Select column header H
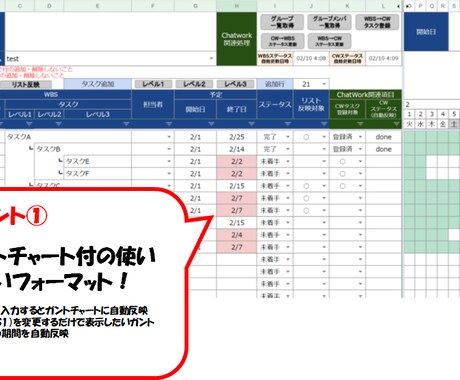The width and height of the screenshot is (460, 380). pyautogui.click(x=237, y=6)
